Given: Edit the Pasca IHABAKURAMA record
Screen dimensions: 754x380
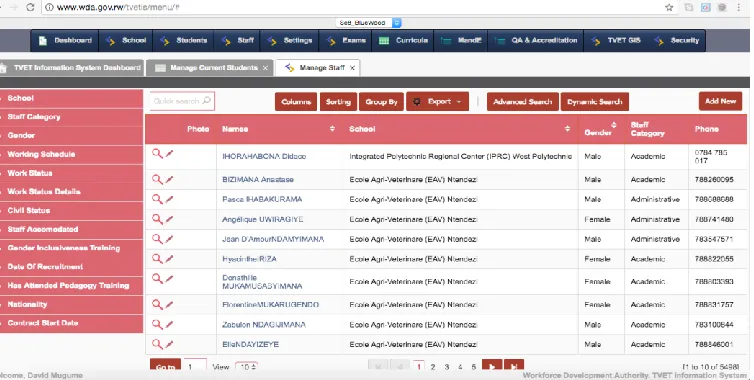Looking at the screenshot, I should tap(169, 199).
